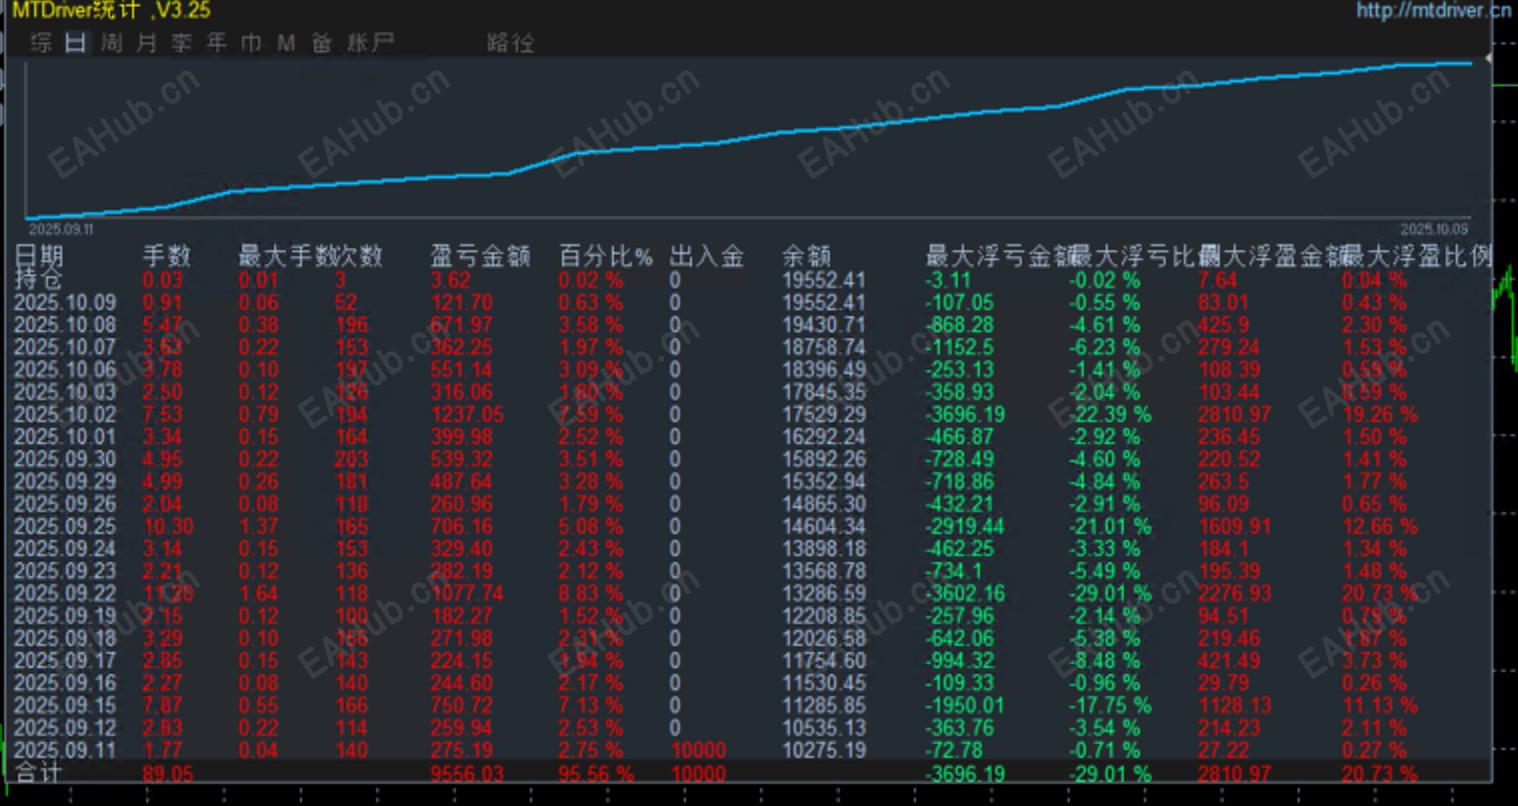Select the 2025.10.07 date row
This screenshot has width=1518, height=806.
pos(65,347)
